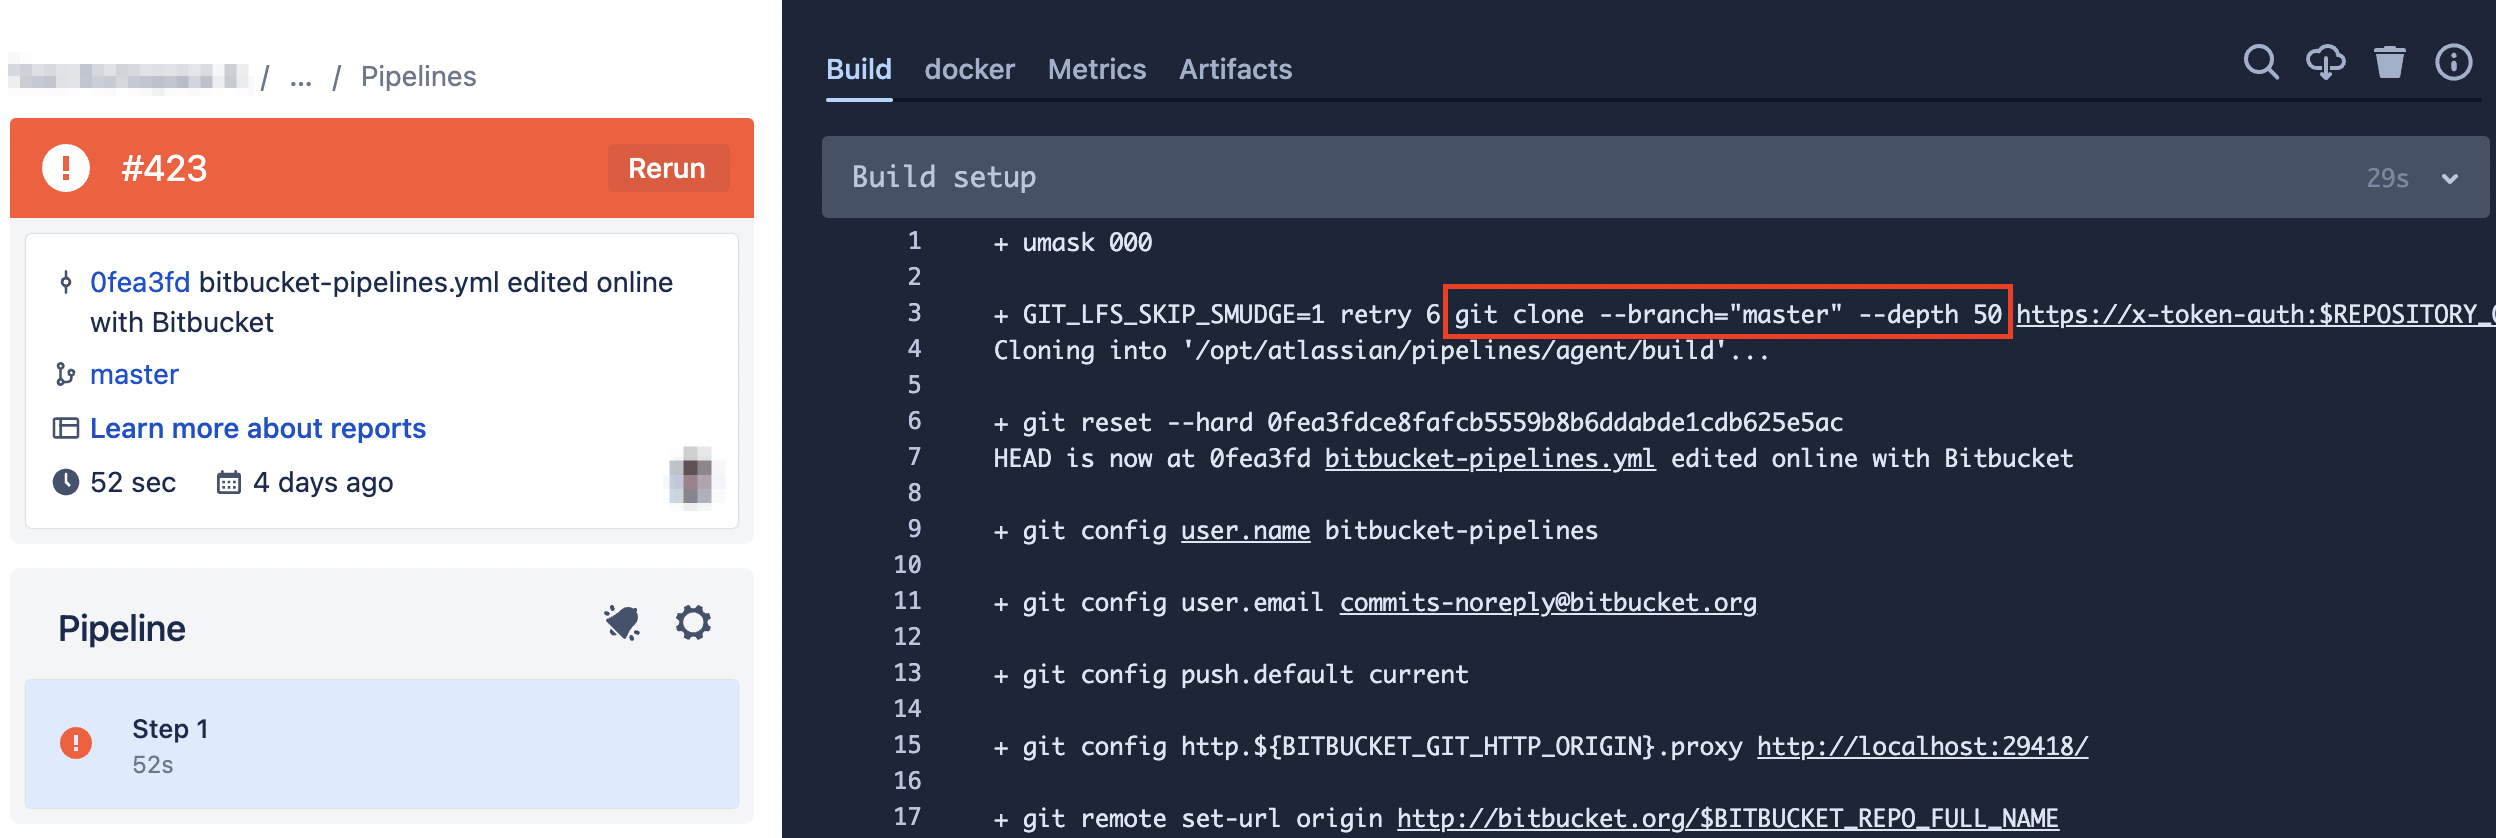Open commit 0fea3fd link
The image size is (2496, 838).
(140, 283)
